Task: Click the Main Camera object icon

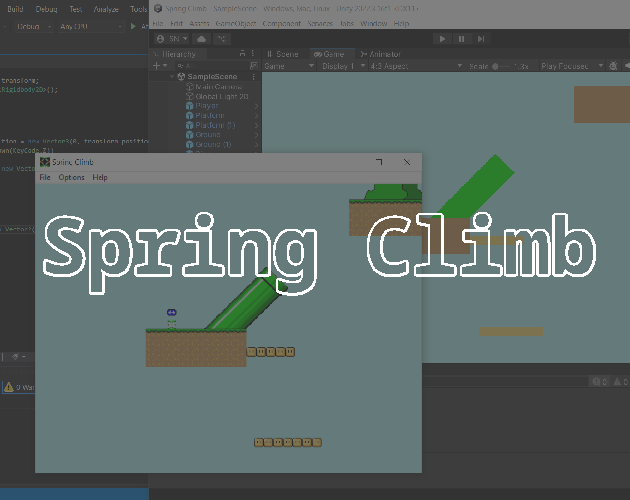Action: pos(190,86)
